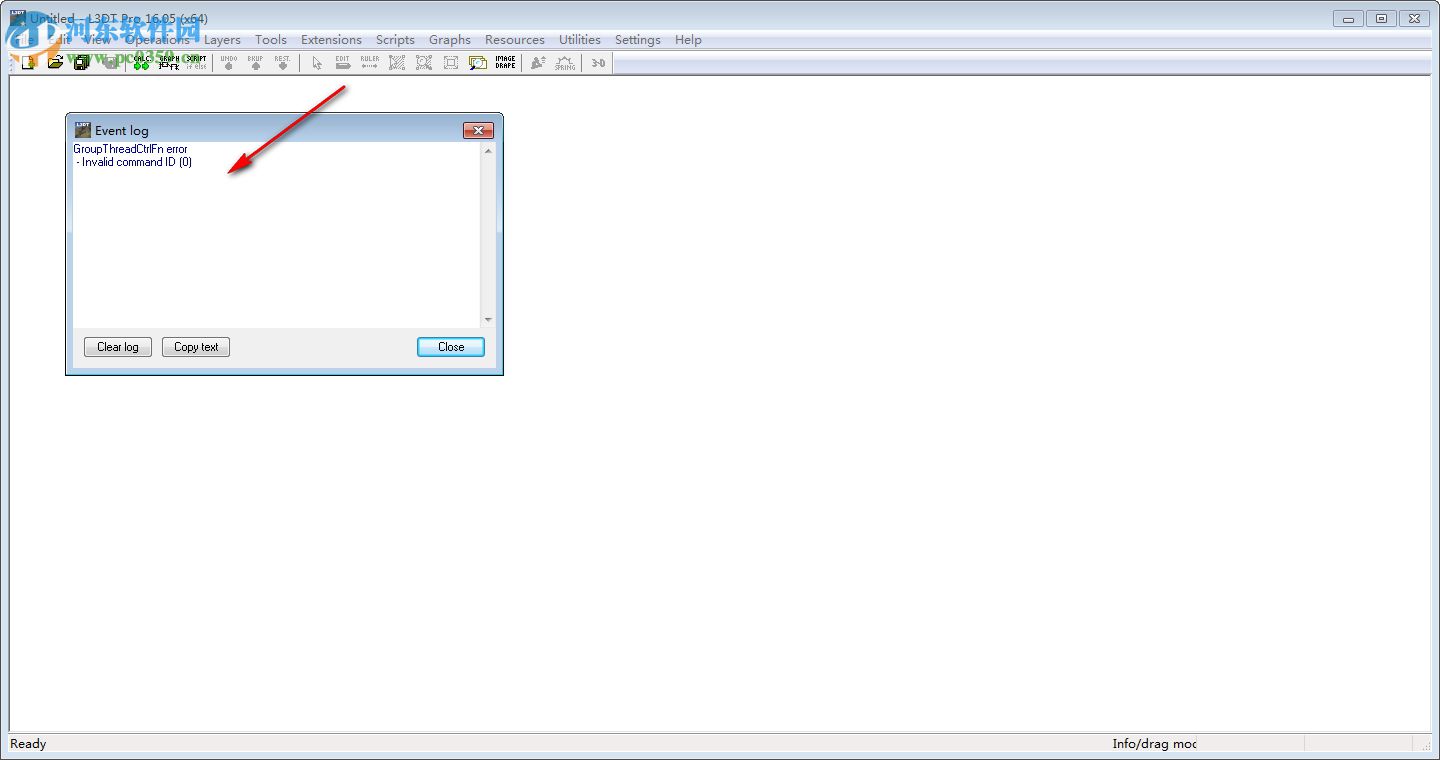The width and height of the screenshot is (1440, 760).
Task: Open the Scripts menu
Action: click(x=395, y=40)
